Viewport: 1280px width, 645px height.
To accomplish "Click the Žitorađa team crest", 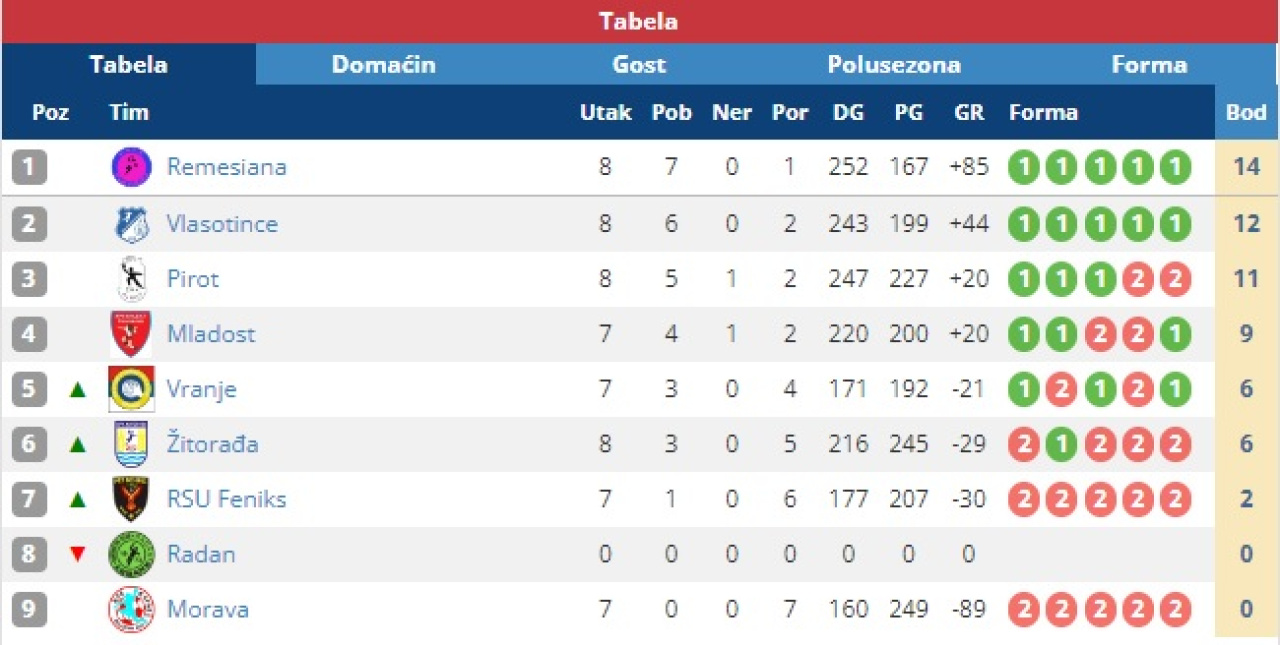I will (x=131, y=444).
